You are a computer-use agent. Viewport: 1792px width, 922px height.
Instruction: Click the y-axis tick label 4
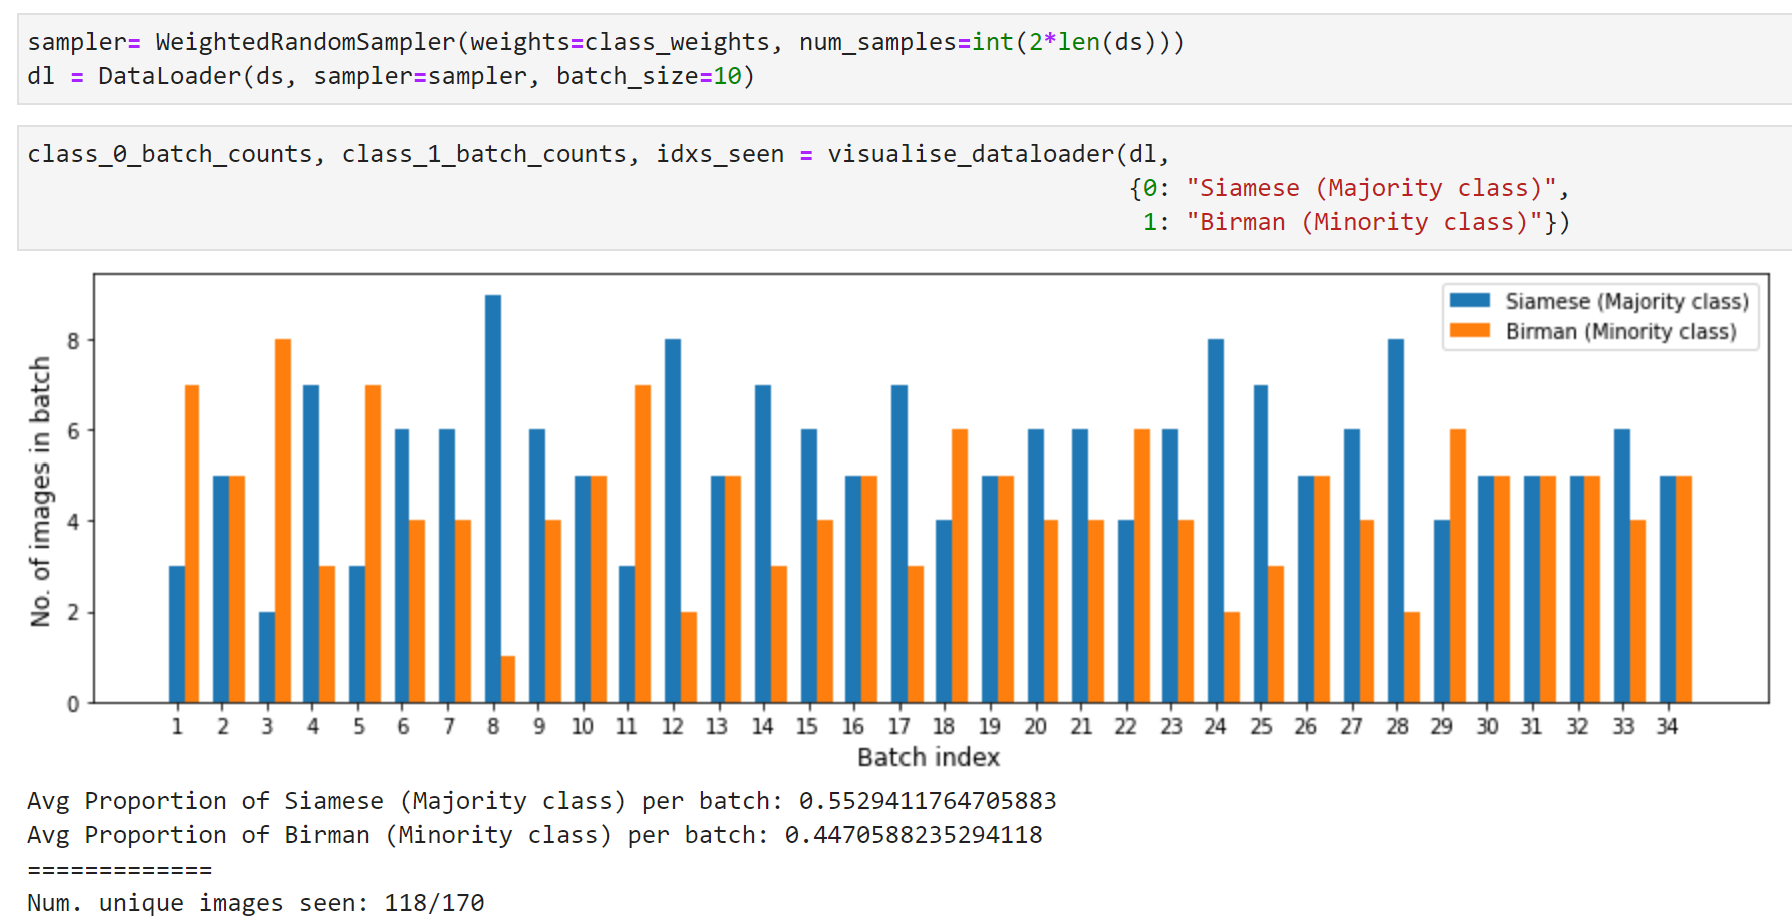pos(73,522)
